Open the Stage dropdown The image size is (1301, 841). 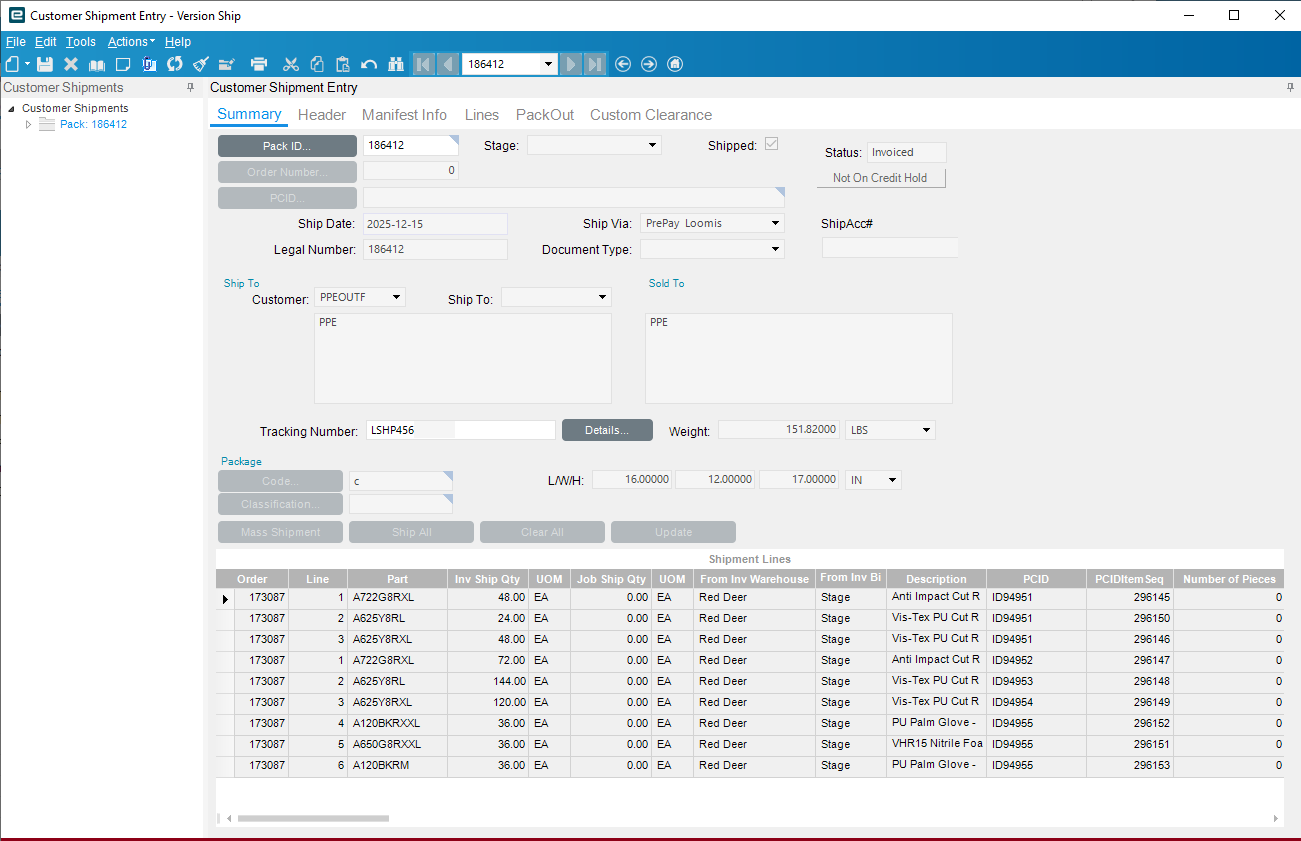tap(652, 145)
